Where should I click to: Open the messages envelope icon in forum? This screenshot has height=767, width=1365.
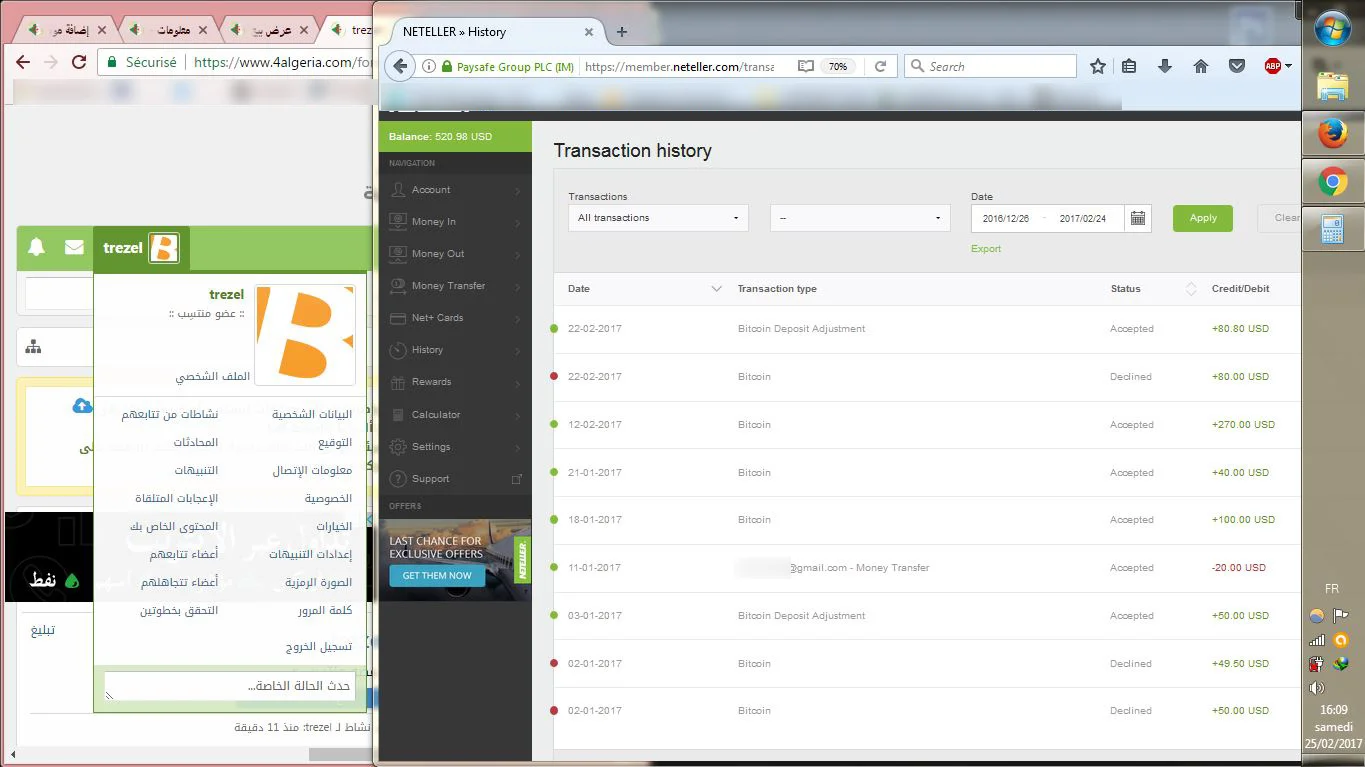point(74,247)
